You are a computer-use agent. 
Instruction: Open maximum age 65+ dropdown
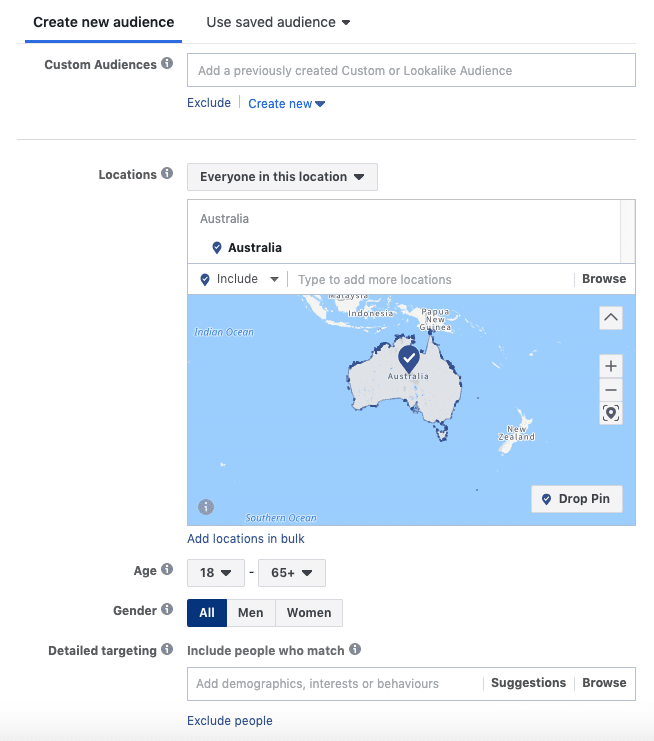click(x=291, y=573)
